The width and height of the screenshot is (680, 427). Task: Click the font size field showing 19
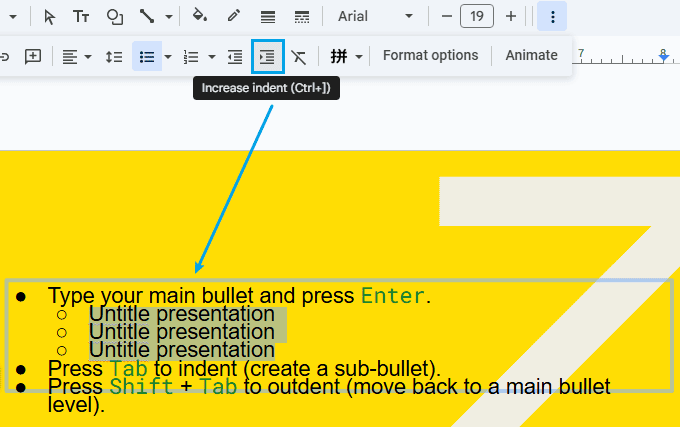pyautogui.click(x=477, y=16)
